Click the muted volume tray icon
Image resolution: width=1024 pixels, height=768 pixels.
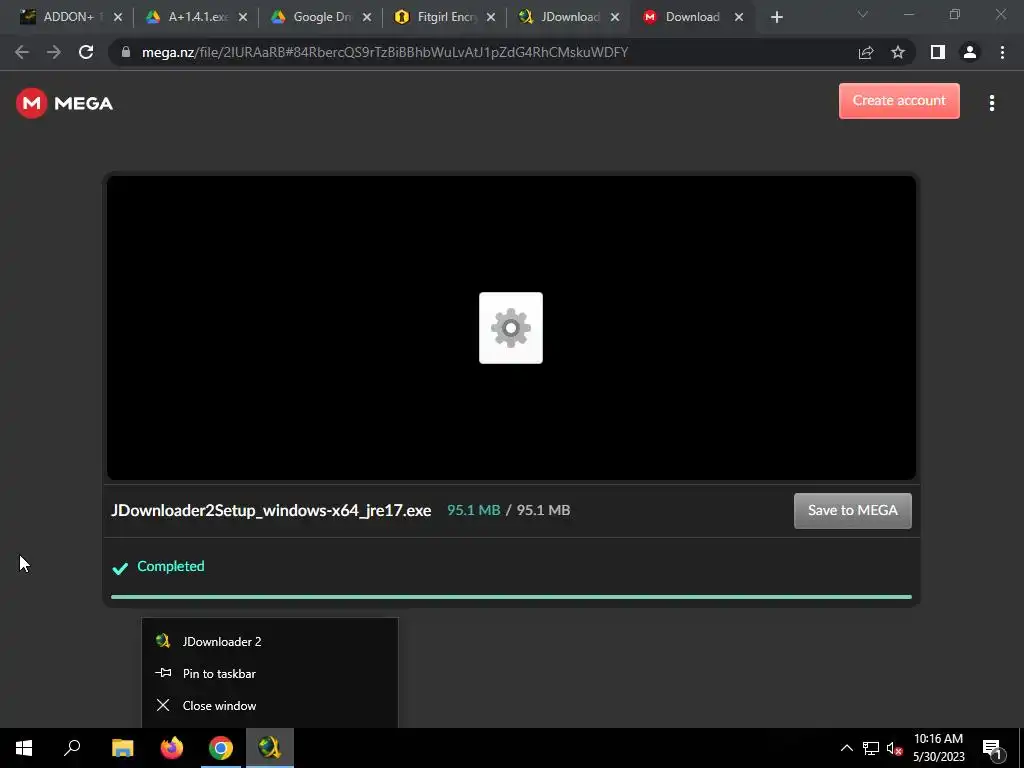pos(894,748)
